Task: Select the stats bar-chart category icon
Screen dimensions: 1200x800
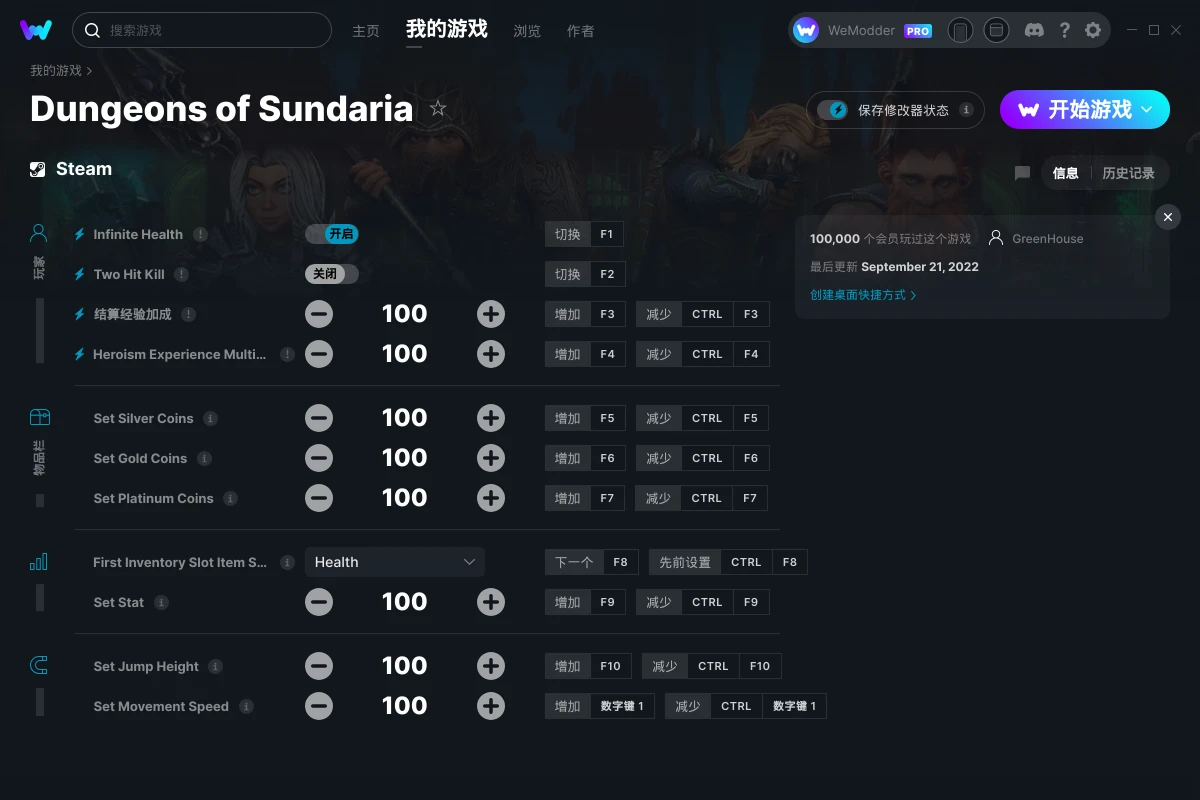Action: click(x=38, y=562)
